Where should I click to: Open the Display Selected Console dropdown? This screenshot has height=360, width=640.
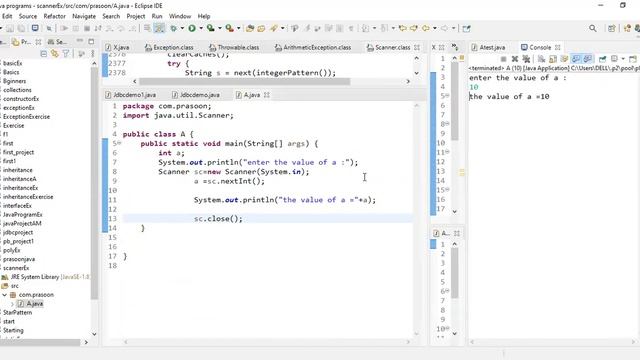623,59
